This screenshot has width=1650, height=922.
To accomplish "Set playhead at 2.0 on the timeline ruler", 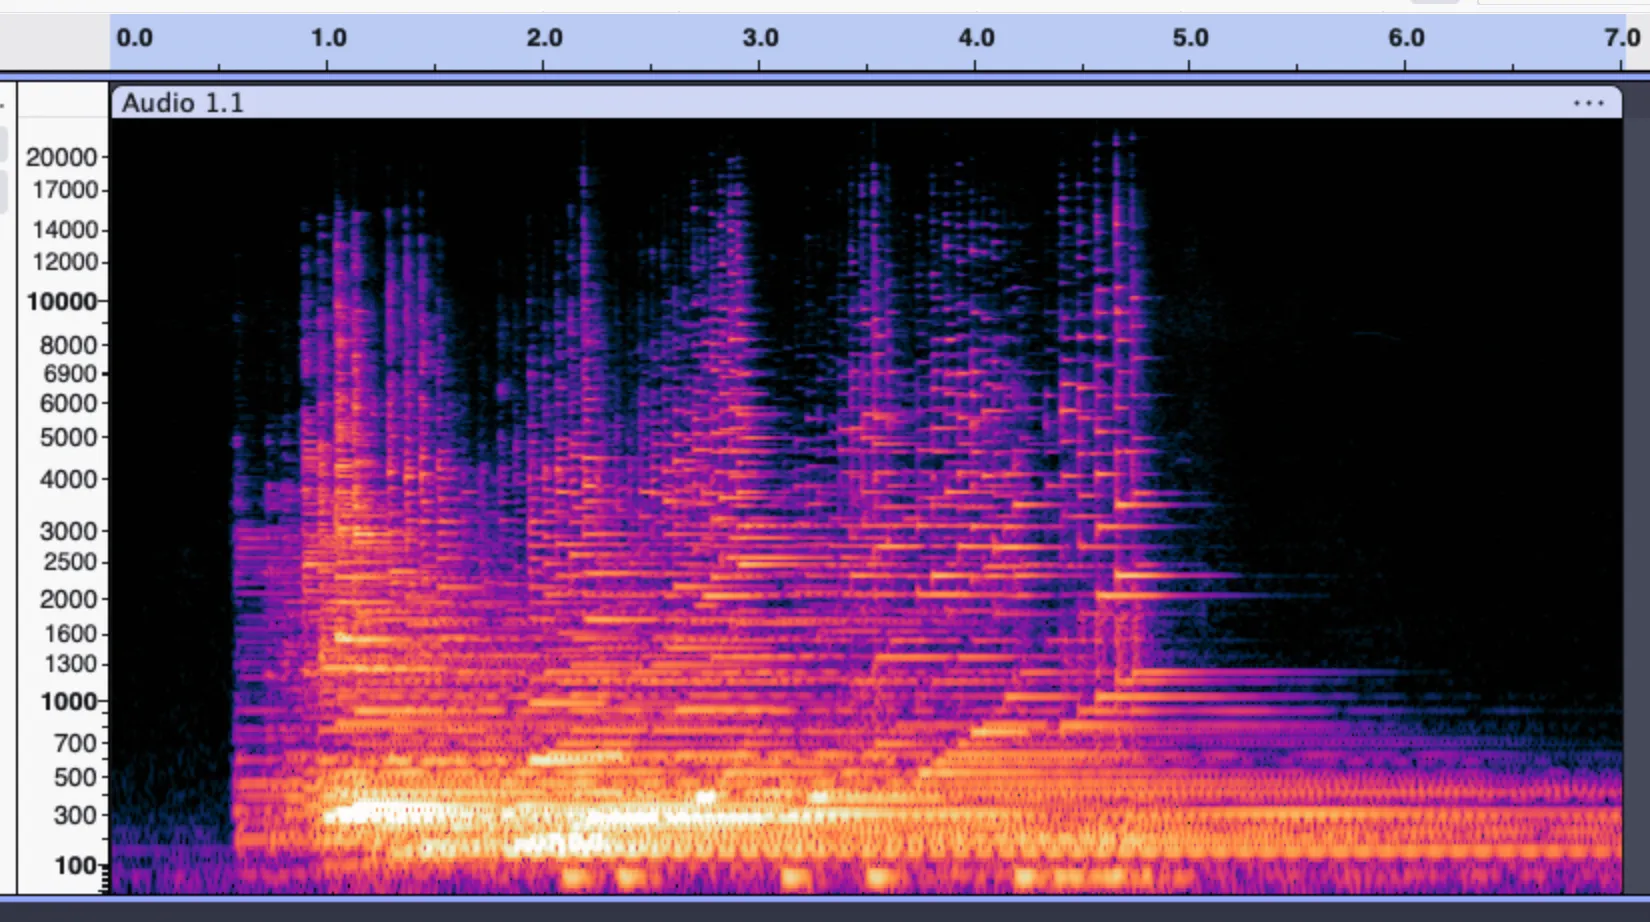I will pos(544,38).
